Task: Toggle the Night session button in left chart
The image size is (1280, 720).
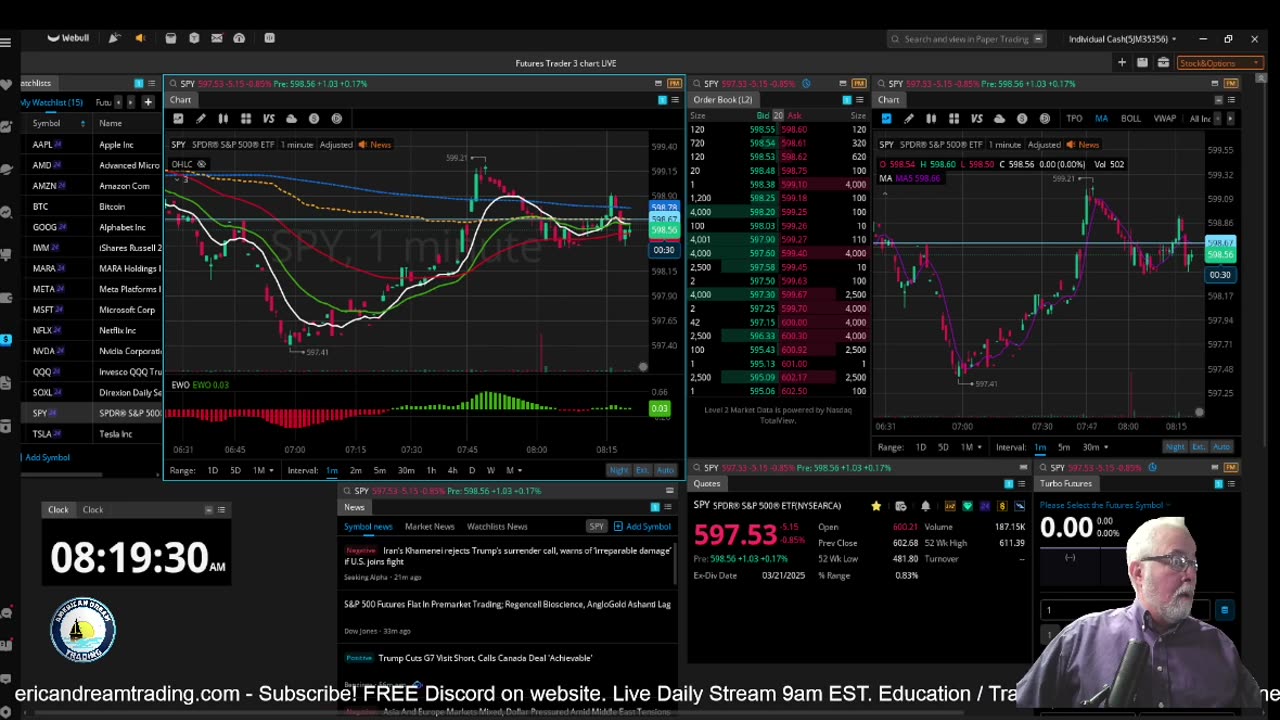Action: 618,470
